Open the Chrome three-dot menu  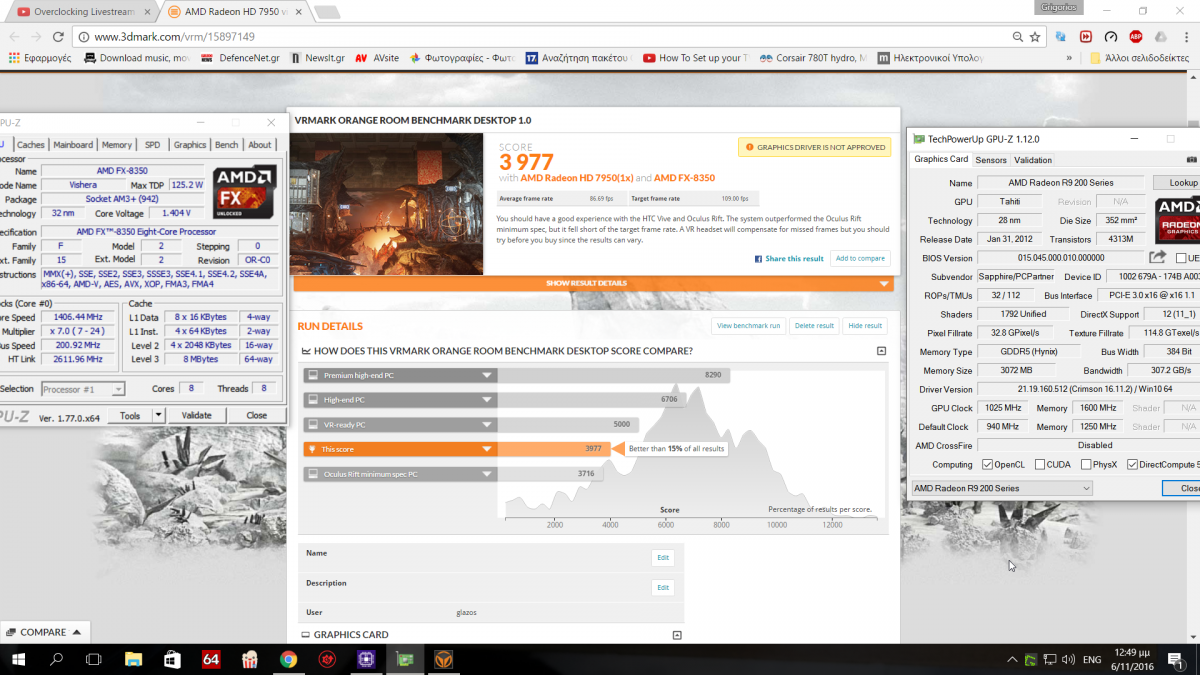[x=1186, y=37]
